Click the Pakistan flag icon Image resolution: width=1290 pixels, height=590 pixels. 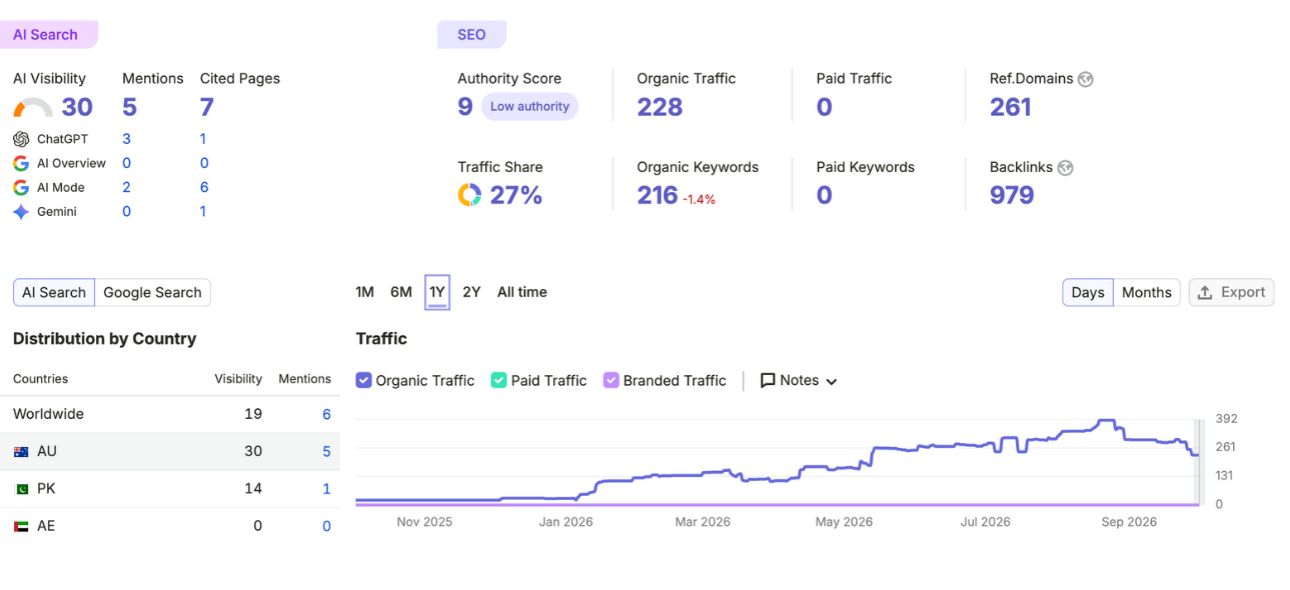(21, 489)
